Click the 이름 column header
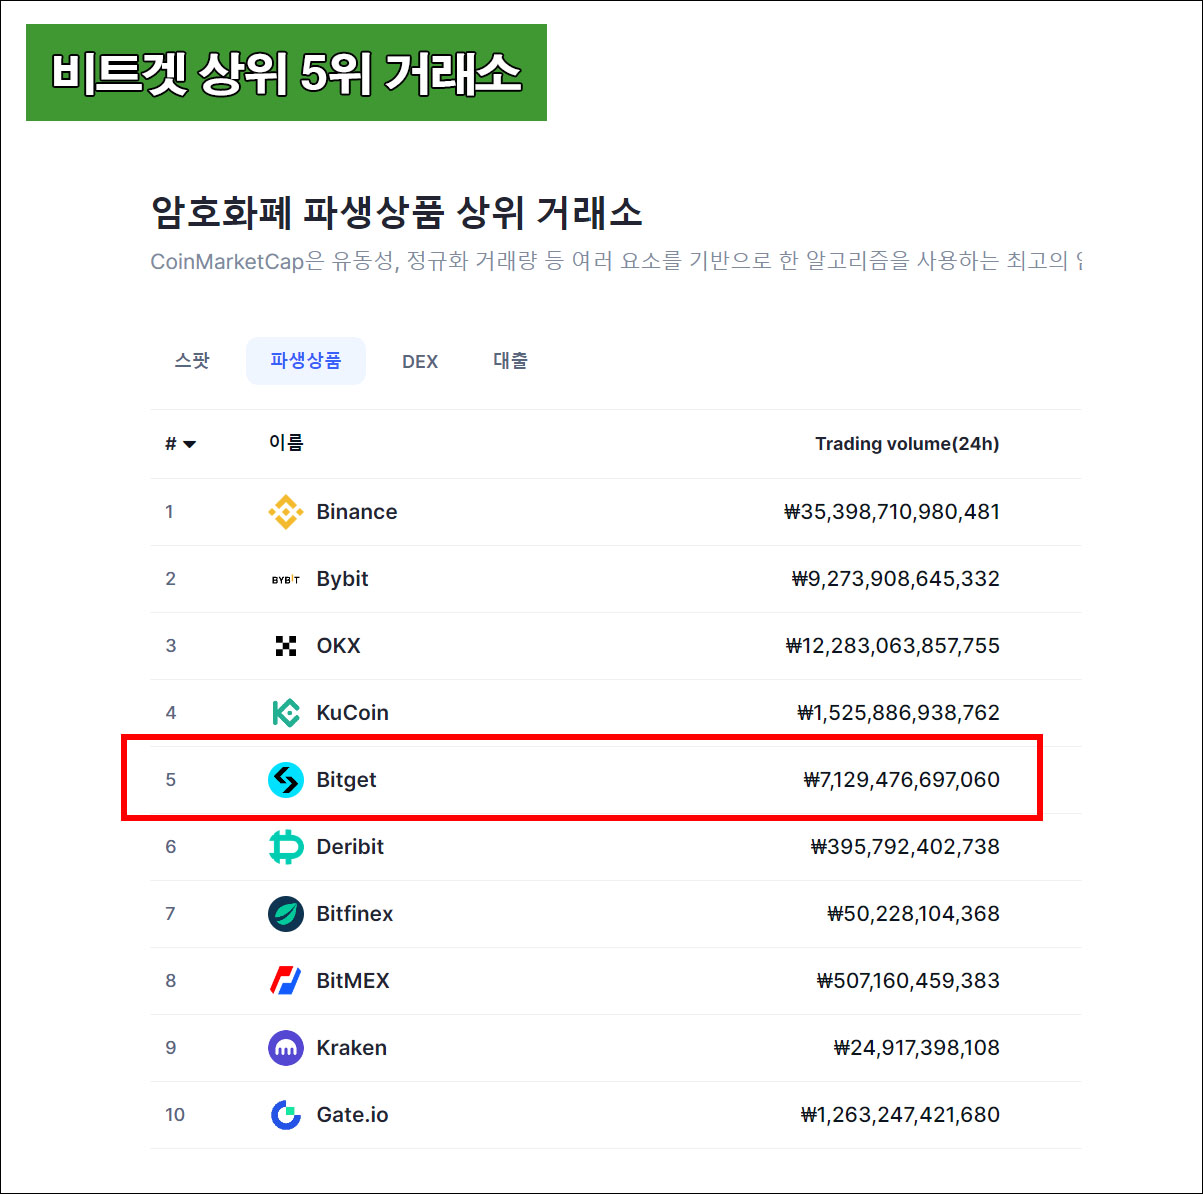 (x=286, y=443)
